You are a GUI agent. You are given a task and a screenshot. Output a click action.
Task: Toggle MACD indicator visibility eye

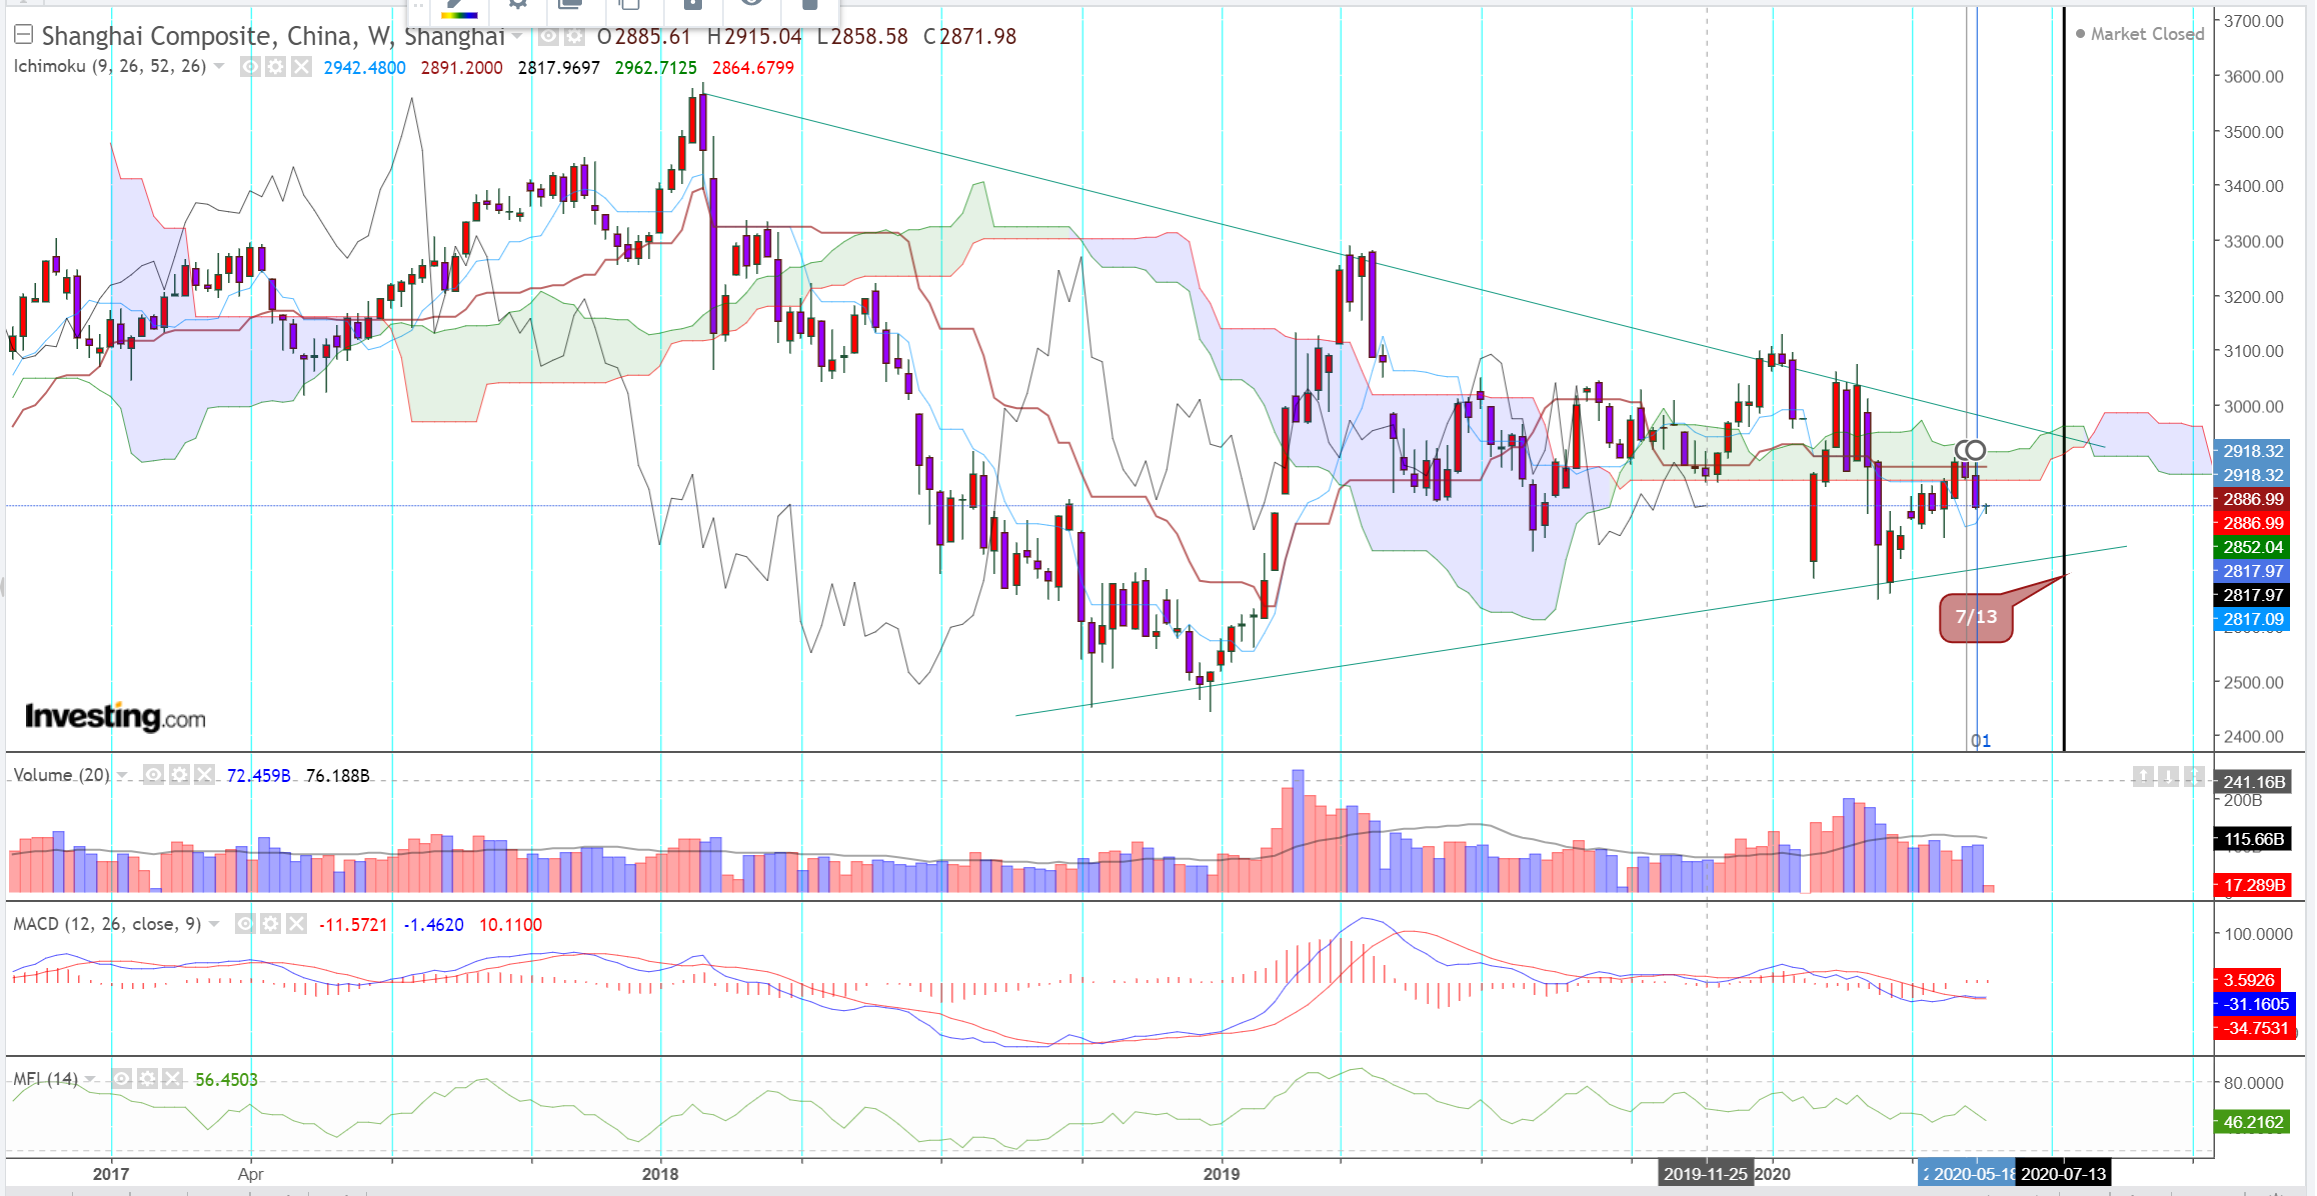(245, 924)
